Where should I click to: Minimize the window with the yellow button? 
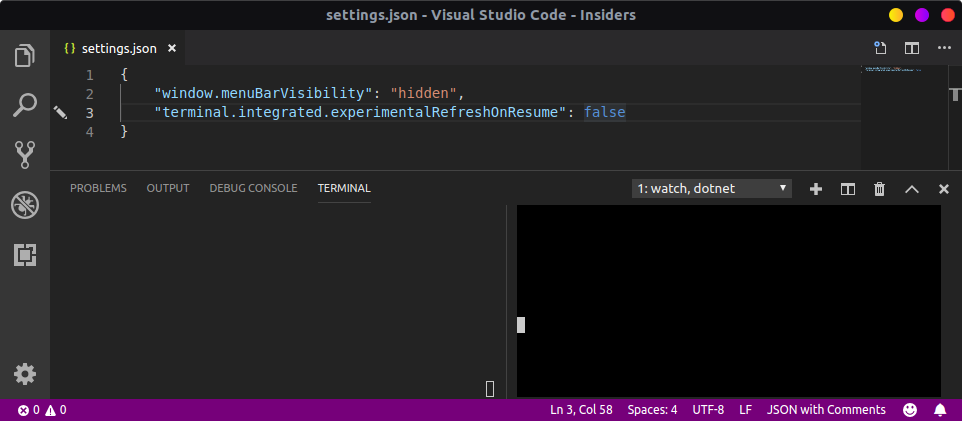click(896, 15)
